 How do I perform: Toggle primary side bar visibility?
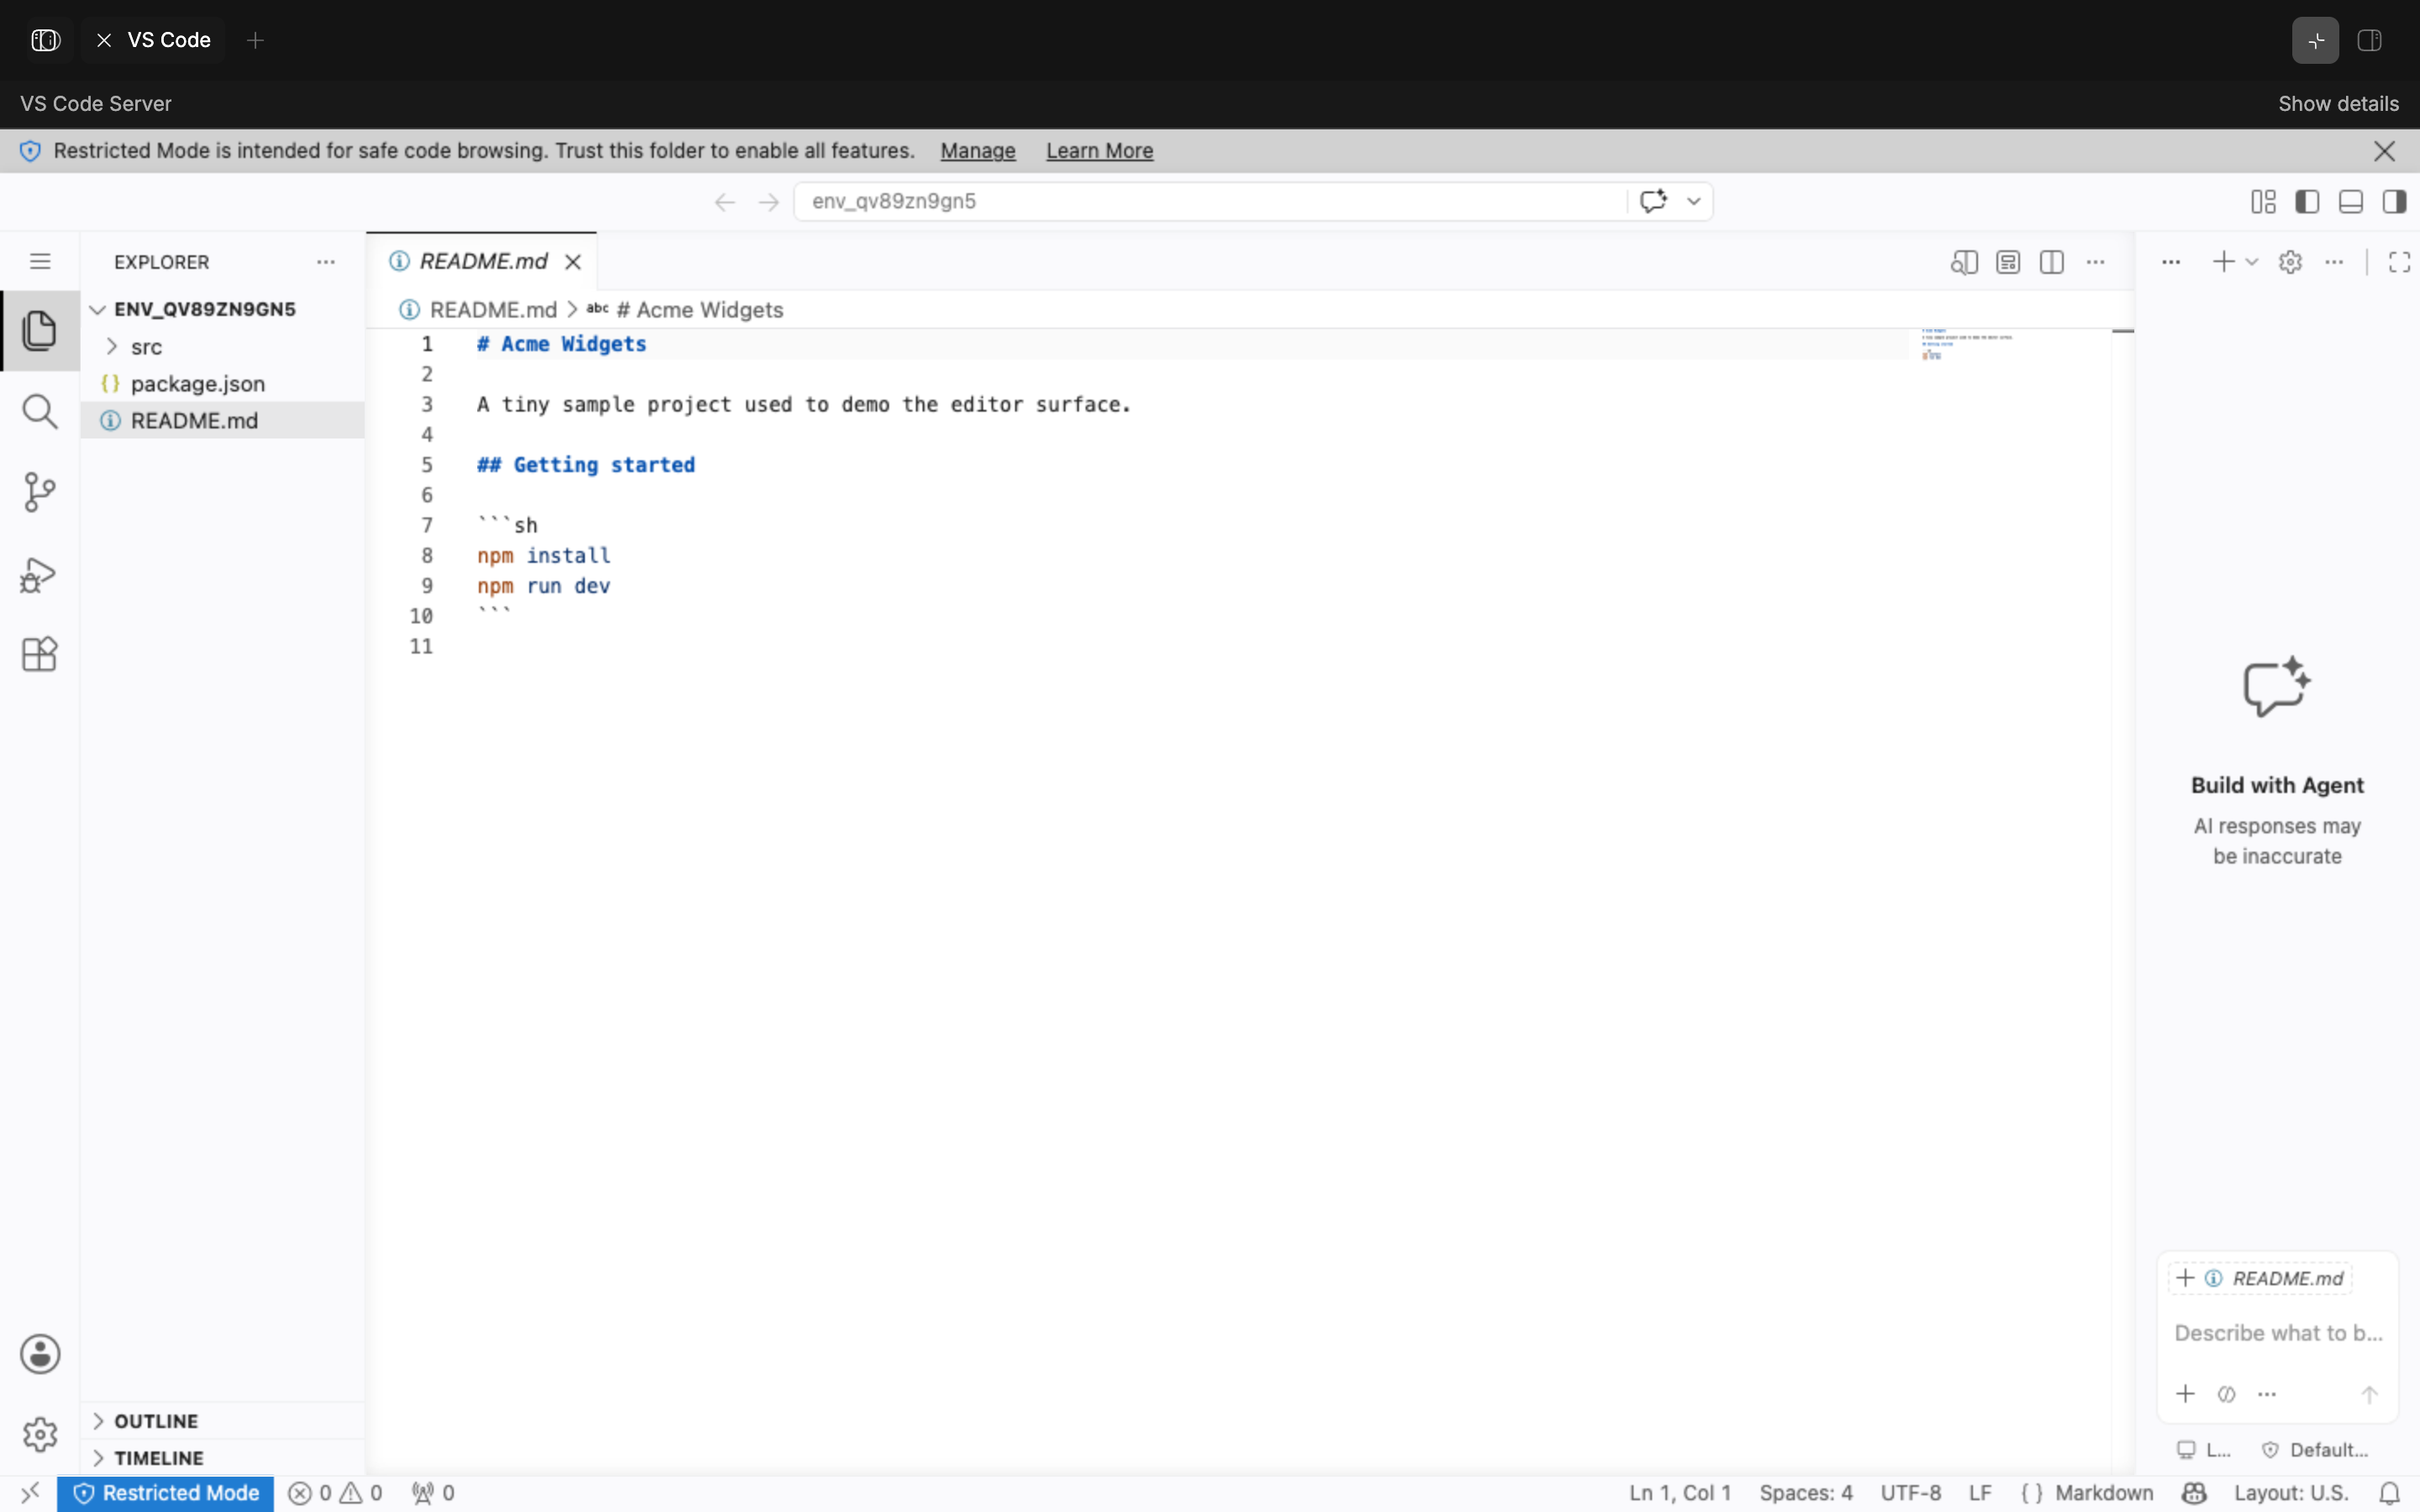click(2308, 202)
